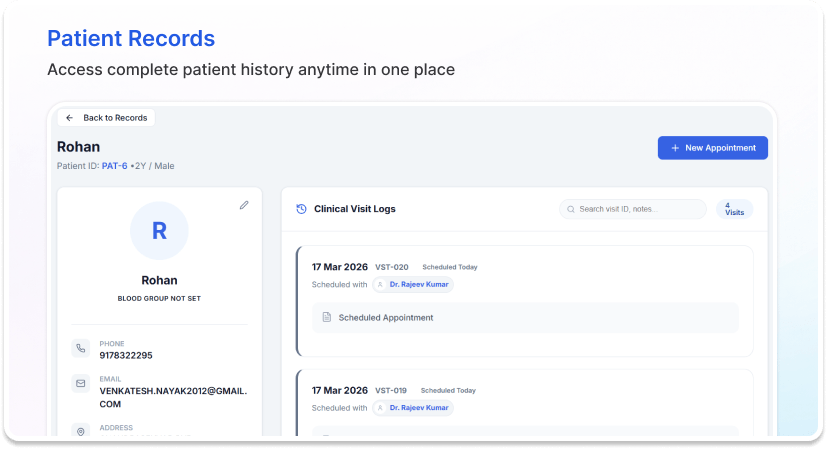The width and height of the screenshot is (827, 449).
Task: Click the phone number 9178322295
Action: [126, 355]
